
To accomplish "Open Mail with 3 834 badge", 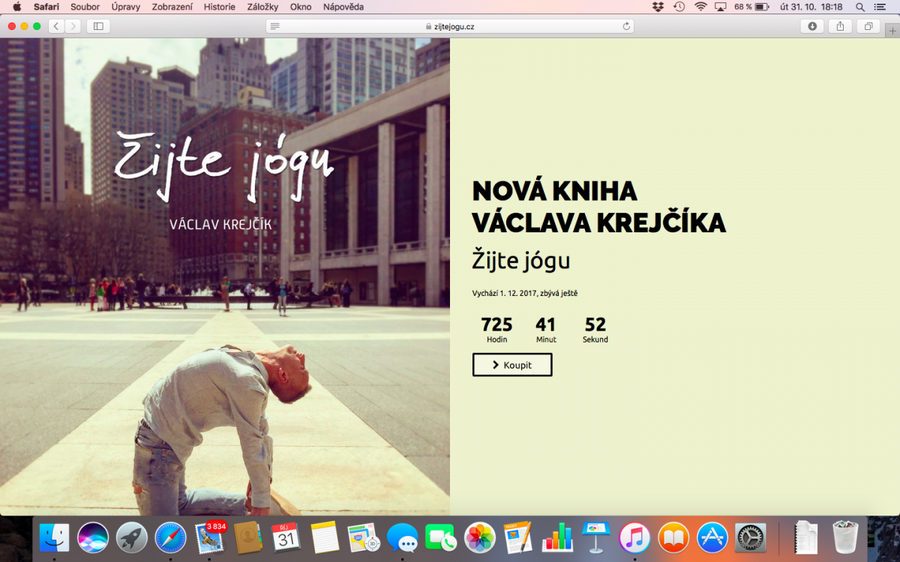I will pos(209,538).
